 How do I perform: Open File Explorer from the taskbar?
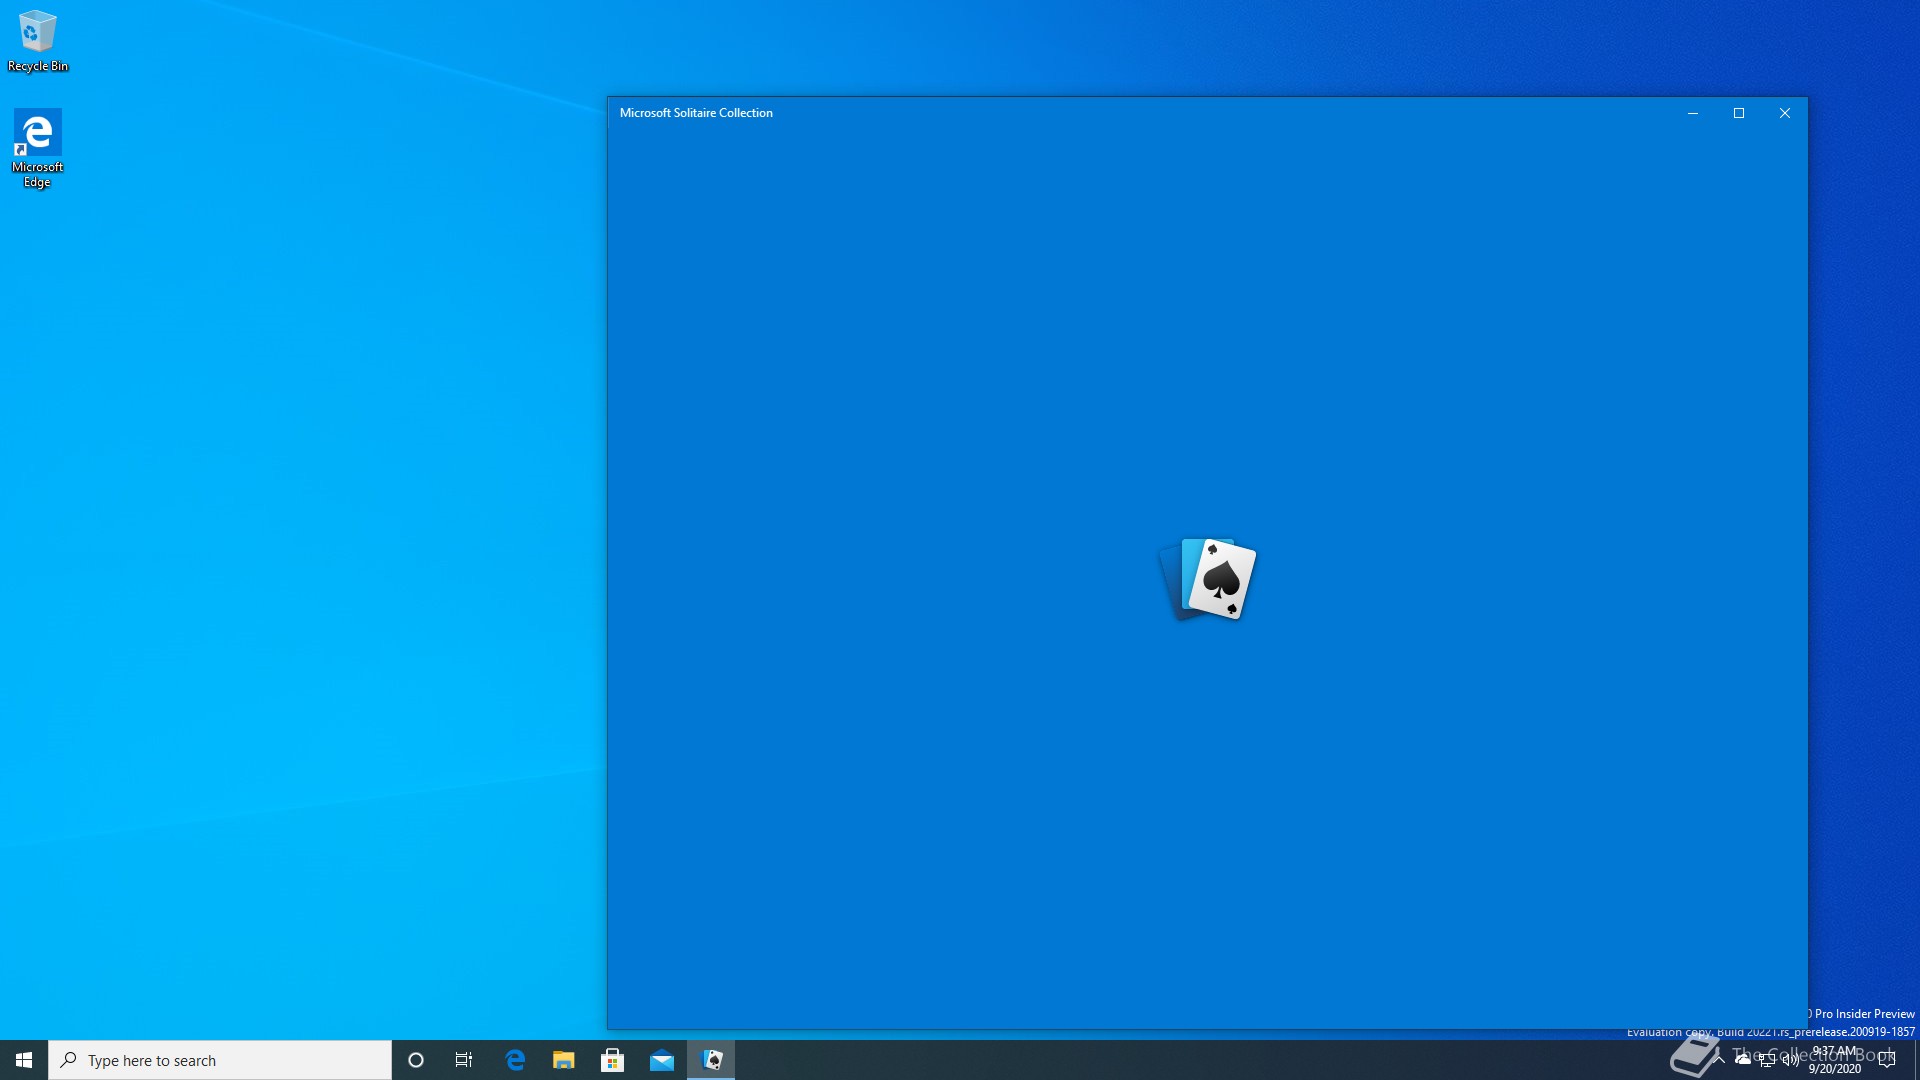(x=564, y=1060)
